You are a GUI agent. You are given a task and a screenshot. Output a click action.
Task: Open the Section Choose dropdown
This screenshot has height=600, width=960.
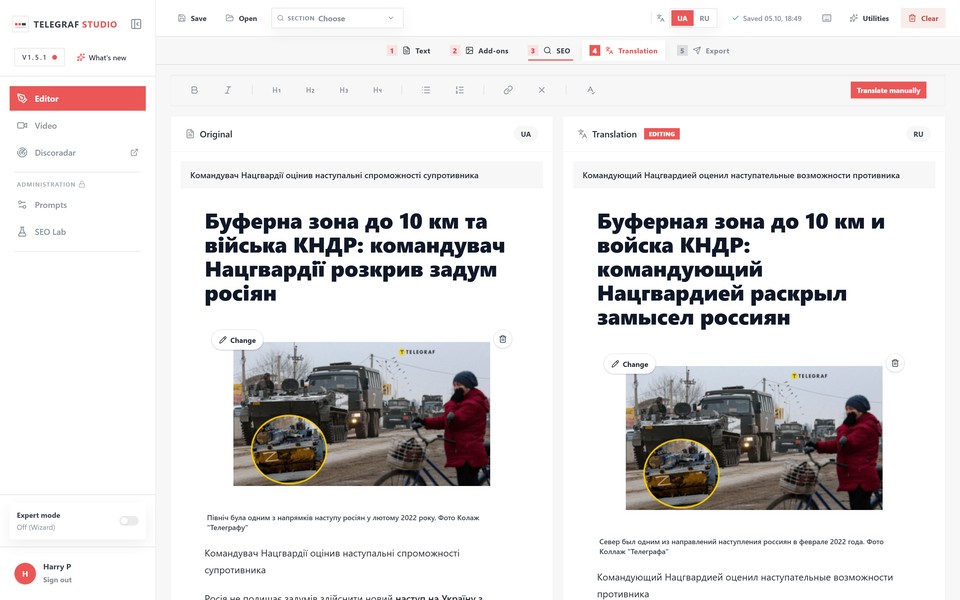point(337,18)
